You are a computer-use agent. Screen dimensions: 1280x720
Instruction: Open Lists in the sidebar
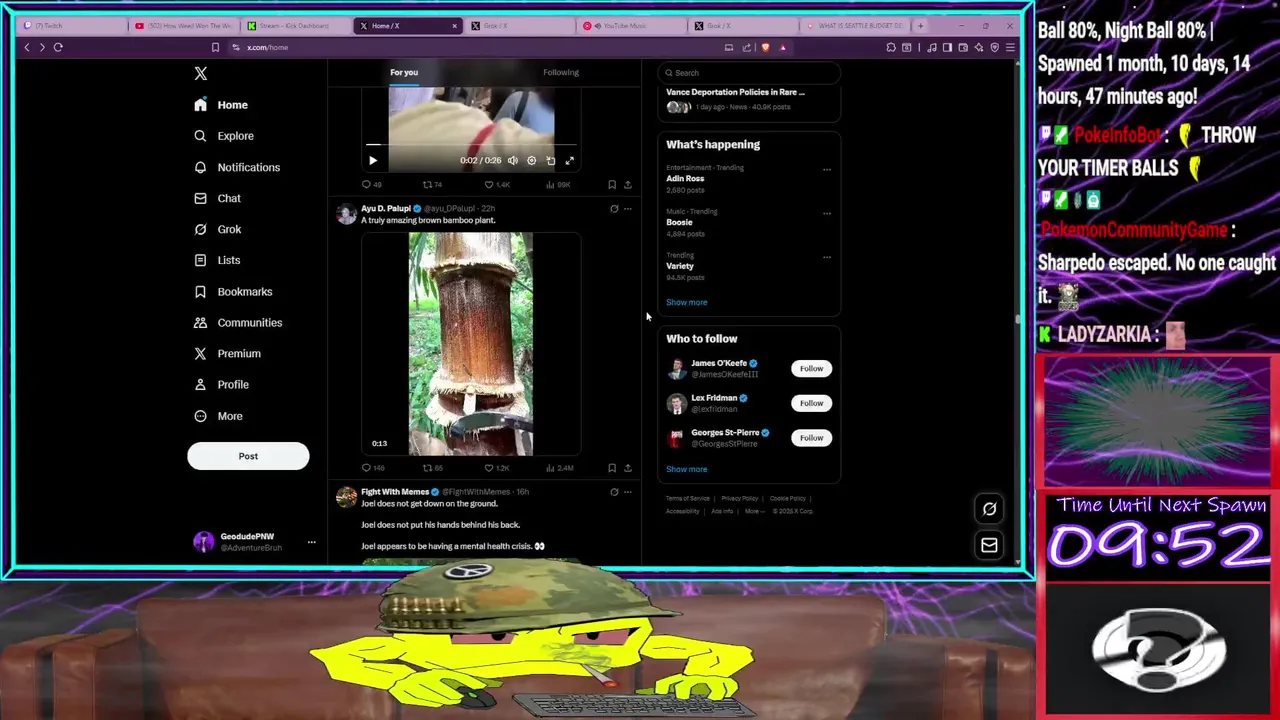[x=218, y=260]
